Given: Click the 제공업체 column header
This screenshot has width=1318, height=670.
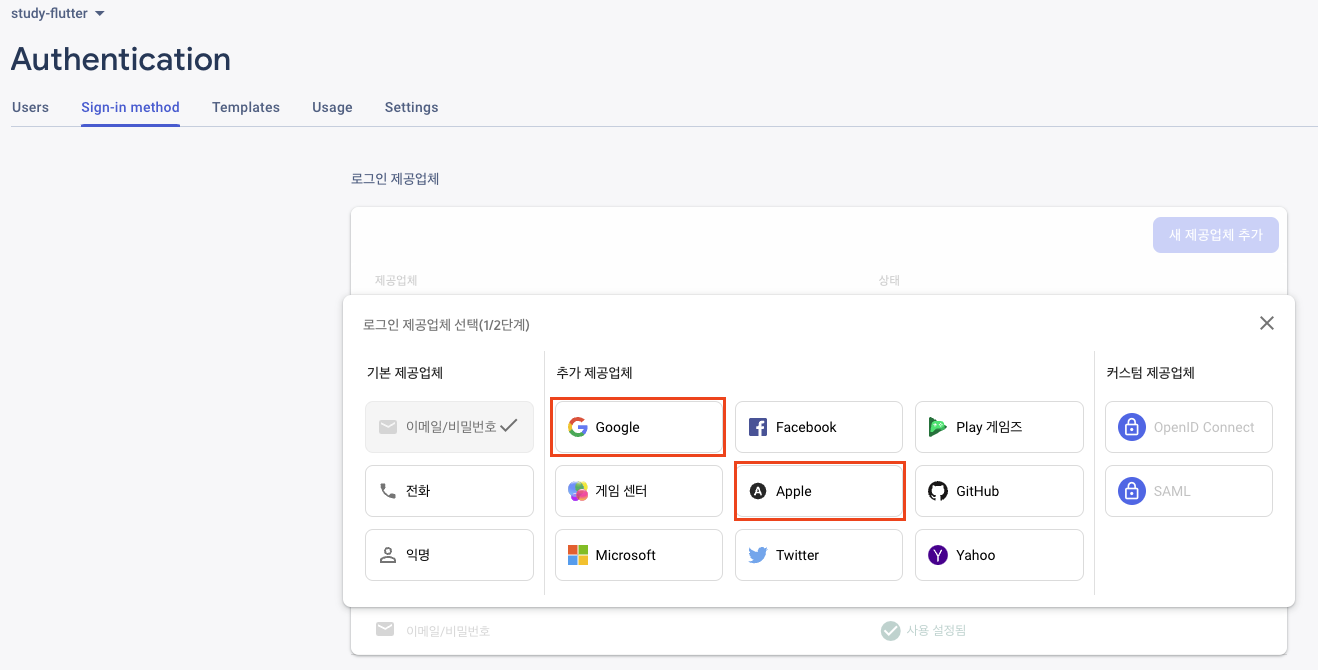Looking at the screenshot, I should click(x=395, y=281).
